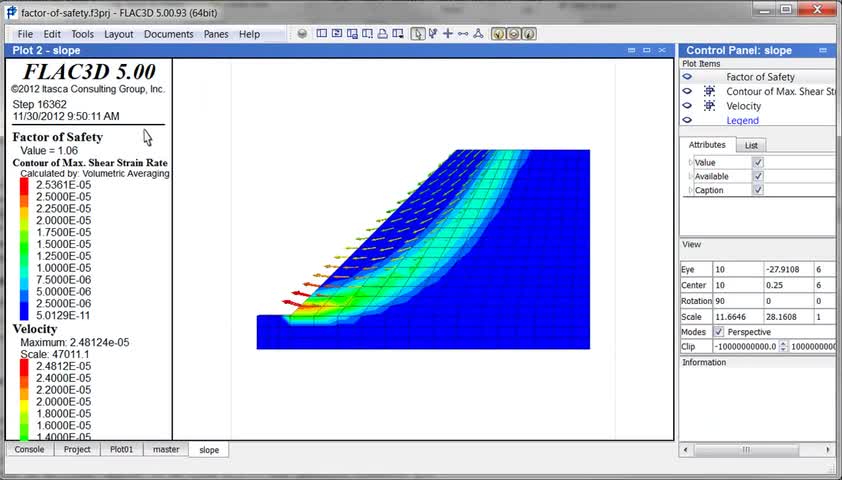Click the Control Panel horizontal scrollbar thumb

click(746, 449)
